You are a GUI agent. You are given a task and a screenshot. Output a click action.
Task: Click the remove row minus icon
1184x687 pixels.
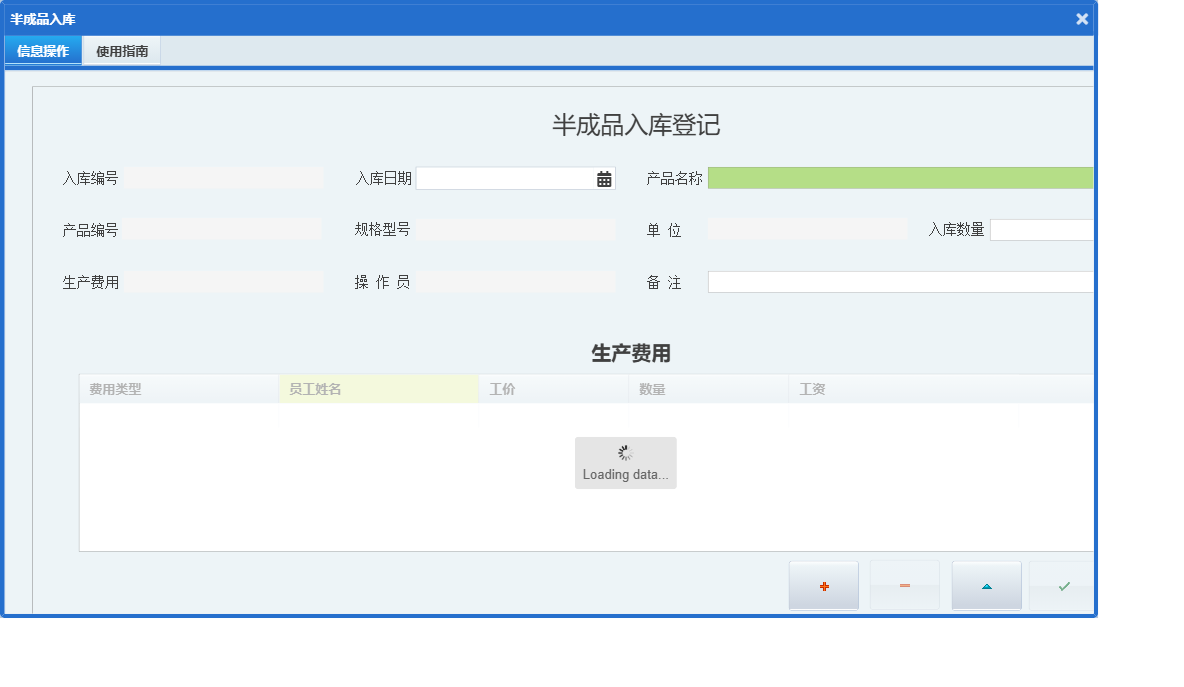904,585
